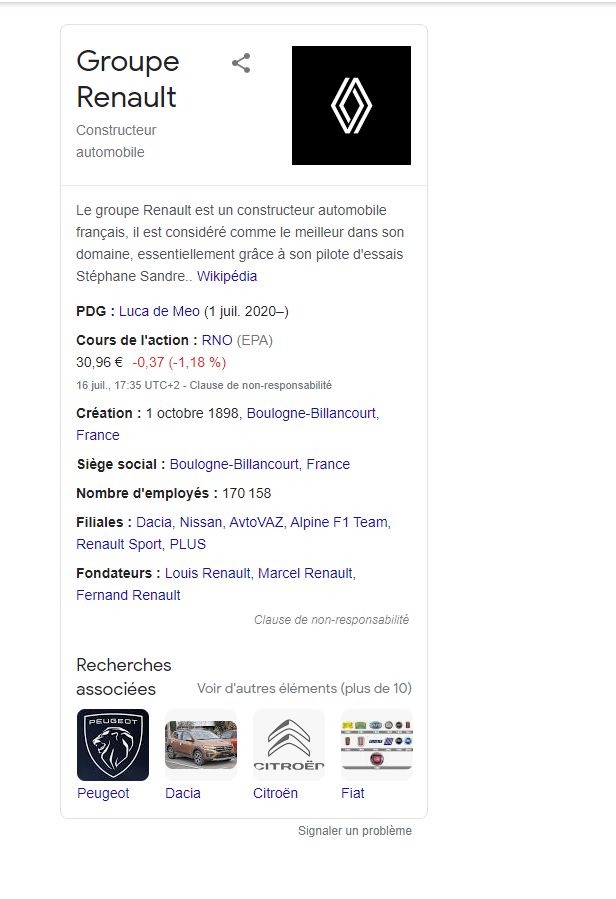This screenshot has width=616, height=899.
Task: Open the Citroën chevrons logo thumbnail
Action: click(289, 745)
